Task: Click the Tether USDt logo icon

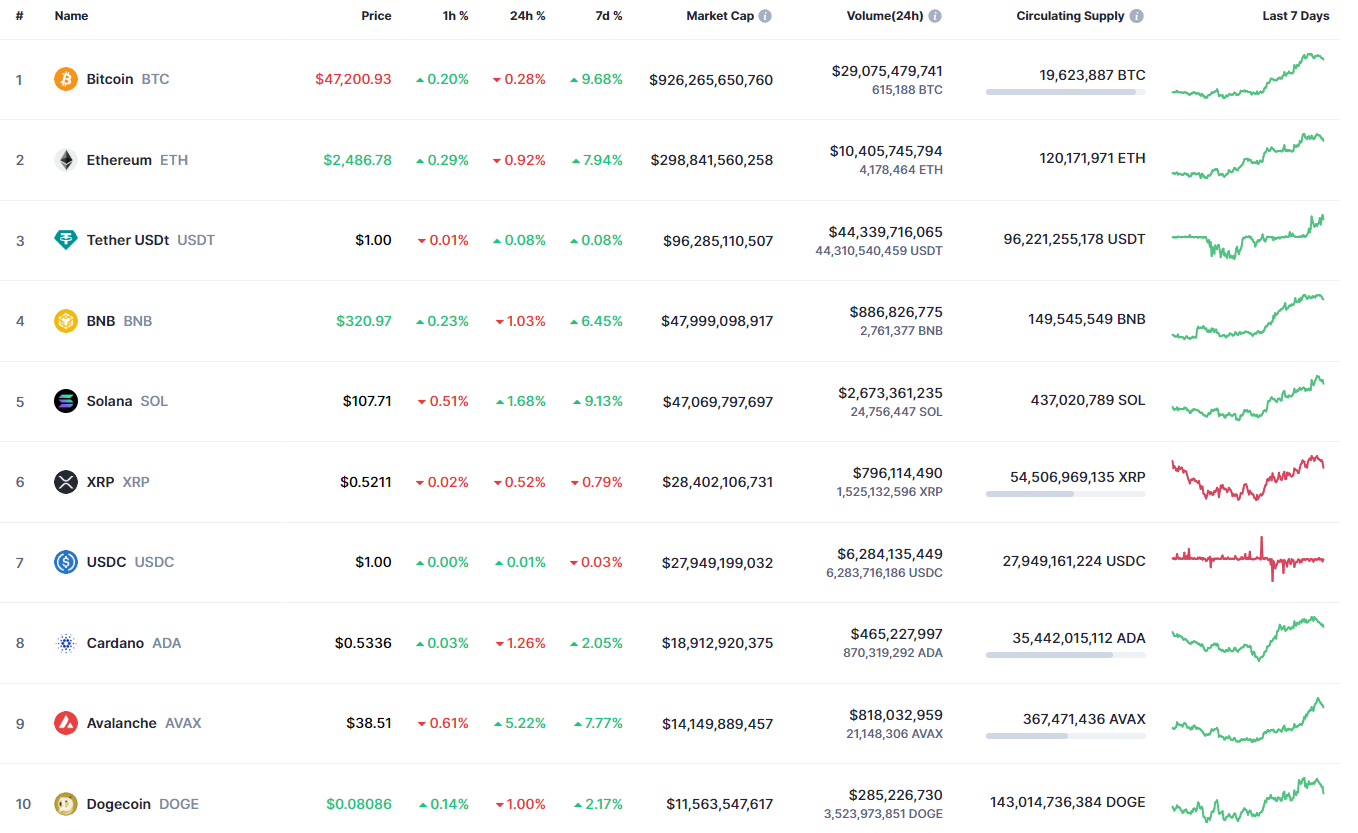Action: [x=66, y=240]
